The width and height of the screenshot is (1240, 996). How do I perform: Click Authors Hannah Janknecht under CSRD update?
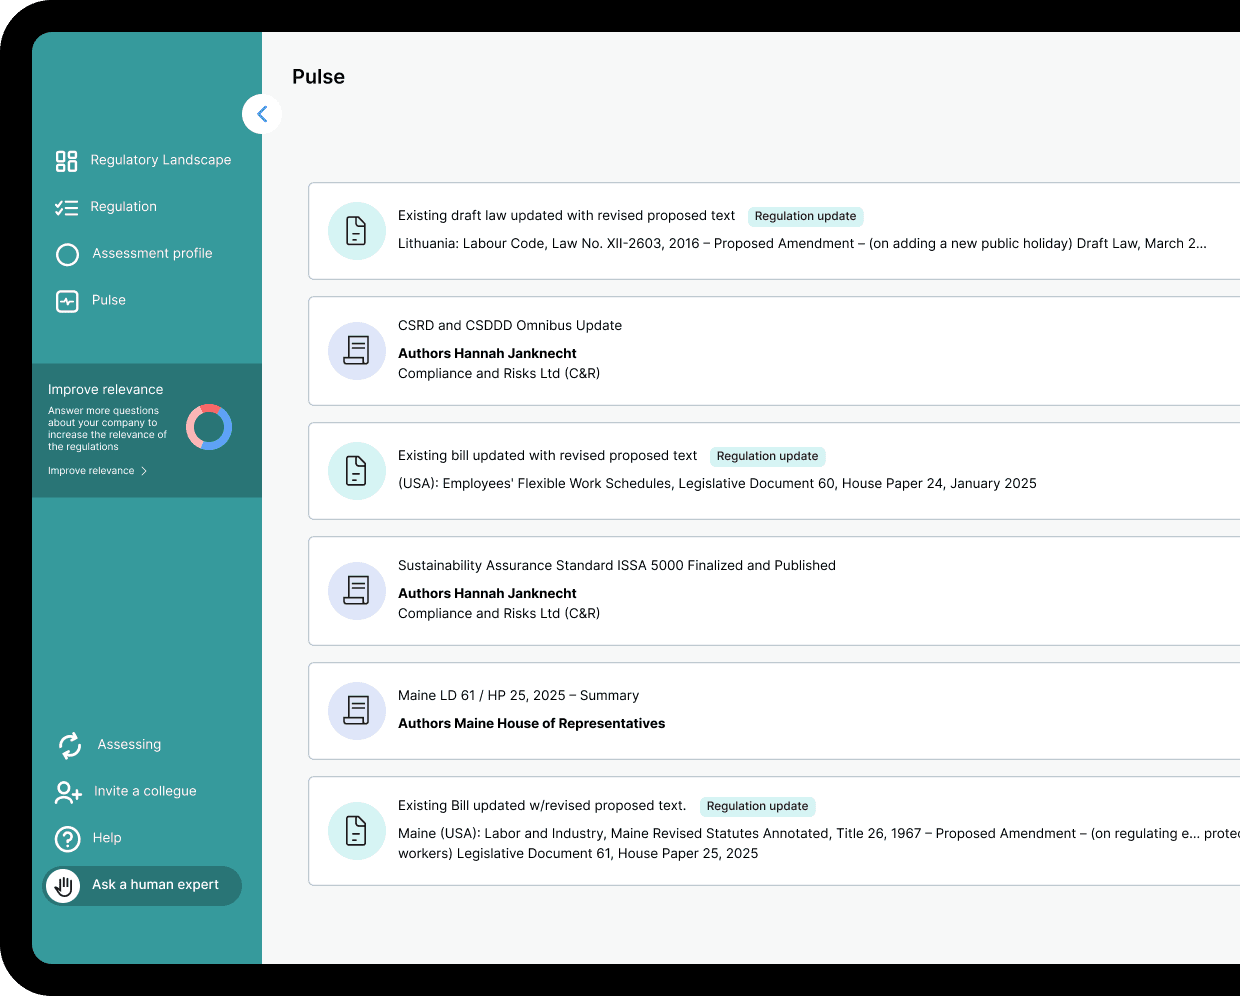pyautogui.click(x=487, y=353)
